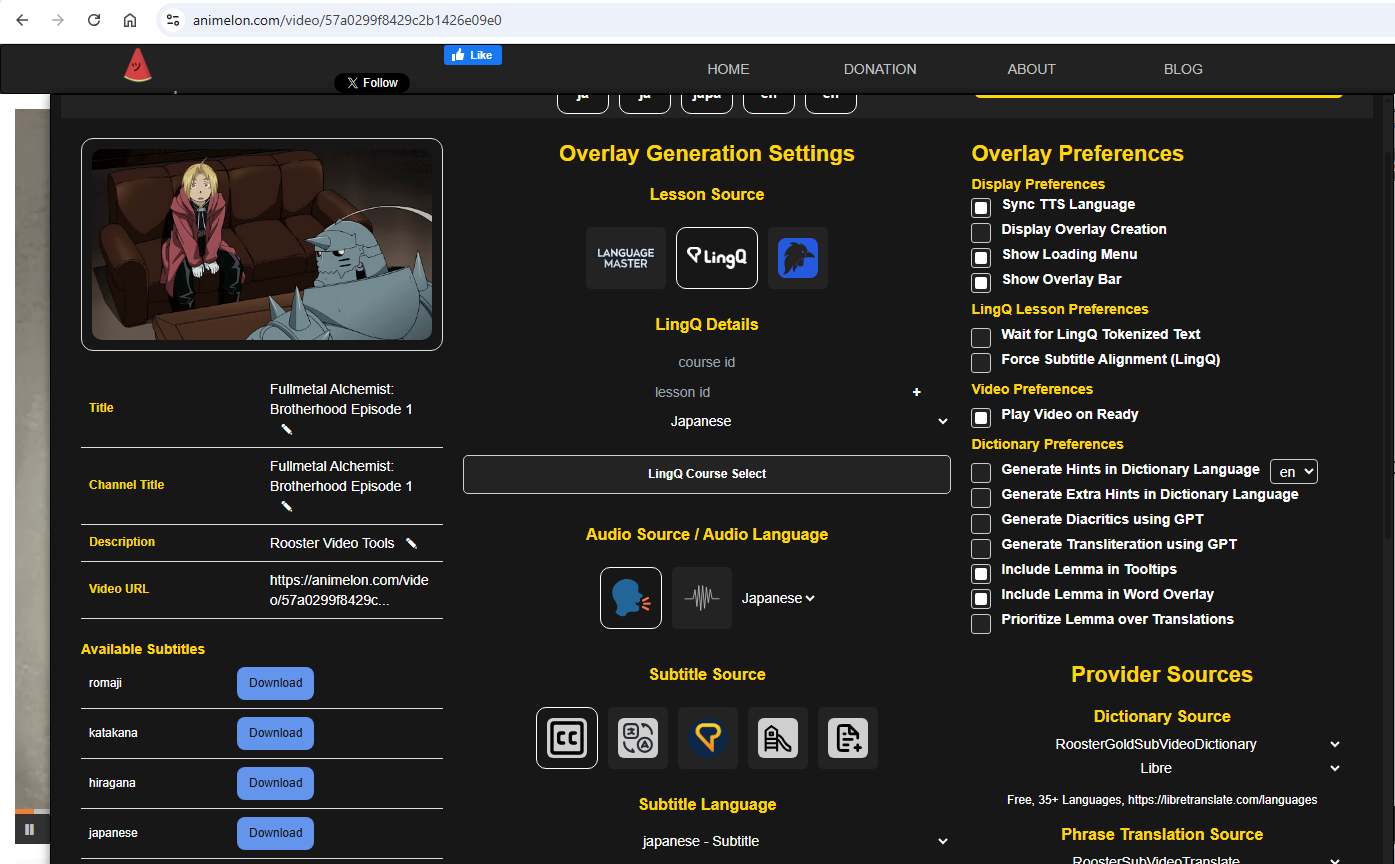Select the waveform audio source icon
Image resolution: width=1395 pixels, height=864 pixels.
coord(702,598)
